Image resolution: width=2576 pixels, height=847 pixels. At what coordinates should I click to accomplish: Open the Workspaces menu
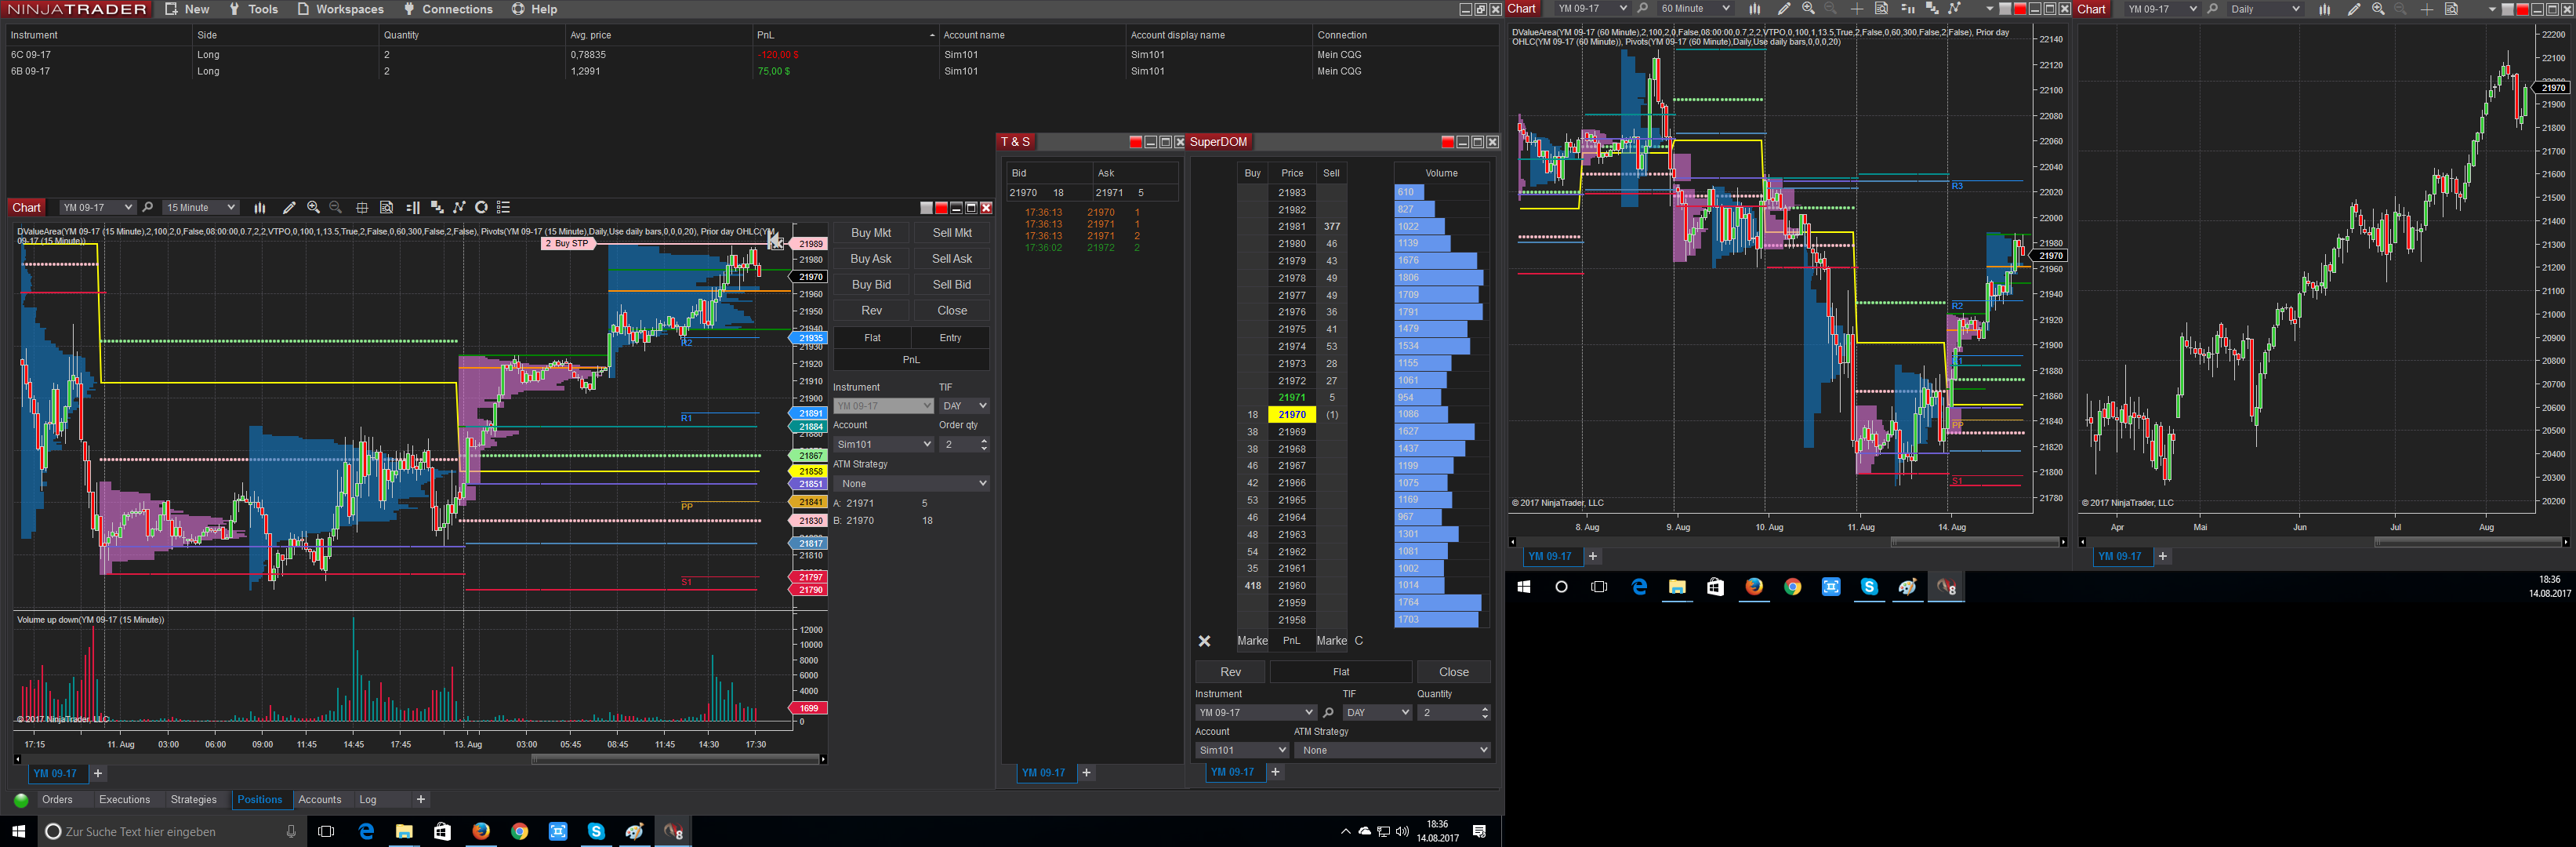click(340, 9)
